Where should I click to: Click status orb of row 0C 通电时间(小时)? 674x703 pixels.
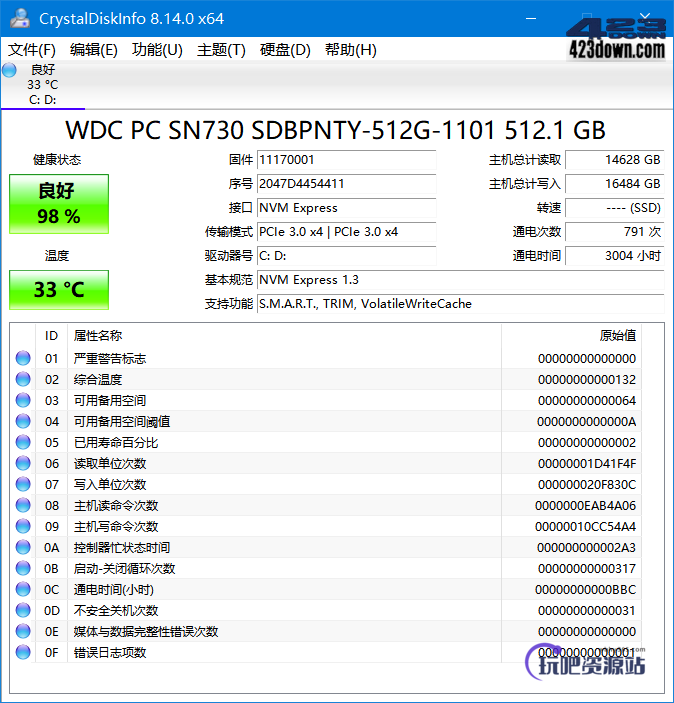(x=23, y=589)
